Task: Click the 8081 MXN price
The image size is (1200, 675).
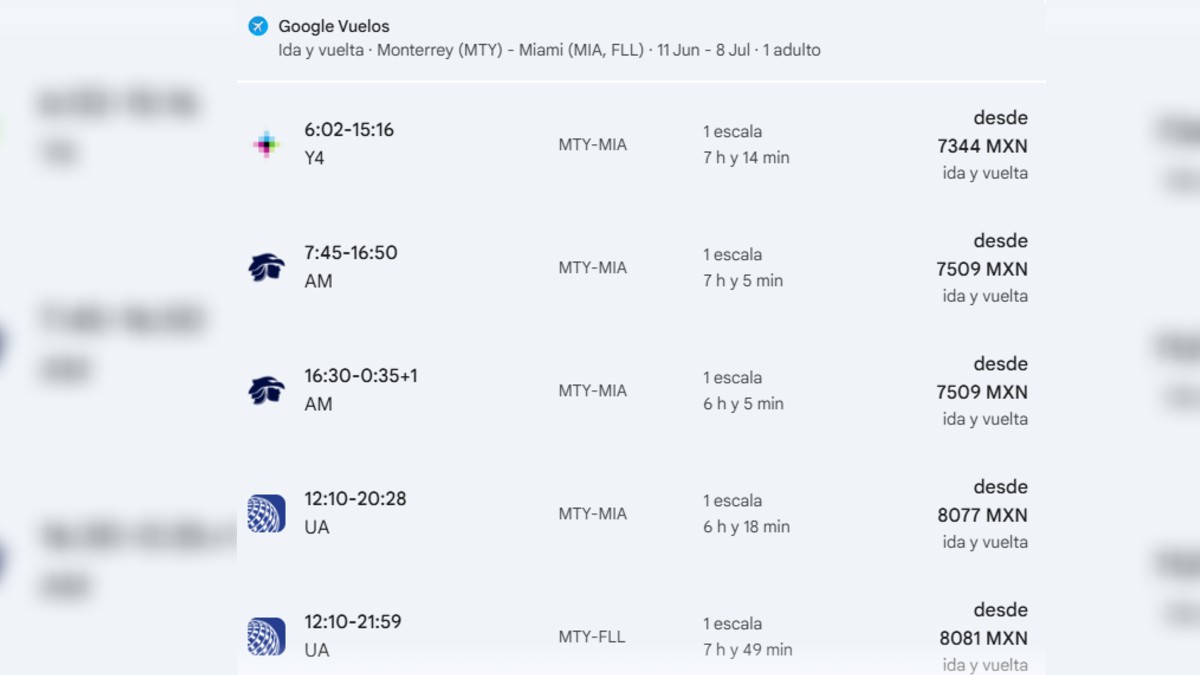Action: (983, 638)
